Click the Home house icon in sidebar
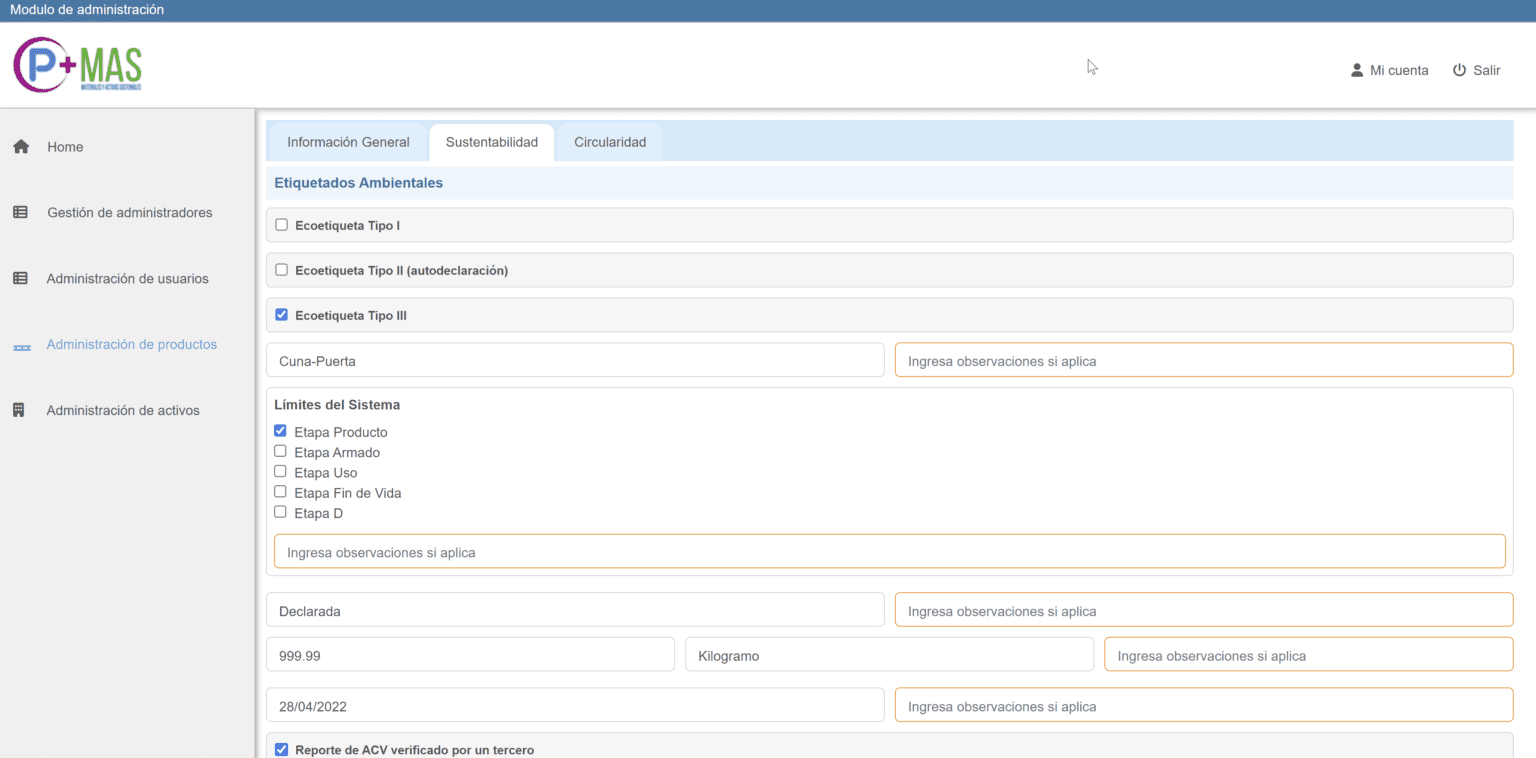The width and height of the screenshot is (1536, 758). click(x=20, y=147)
